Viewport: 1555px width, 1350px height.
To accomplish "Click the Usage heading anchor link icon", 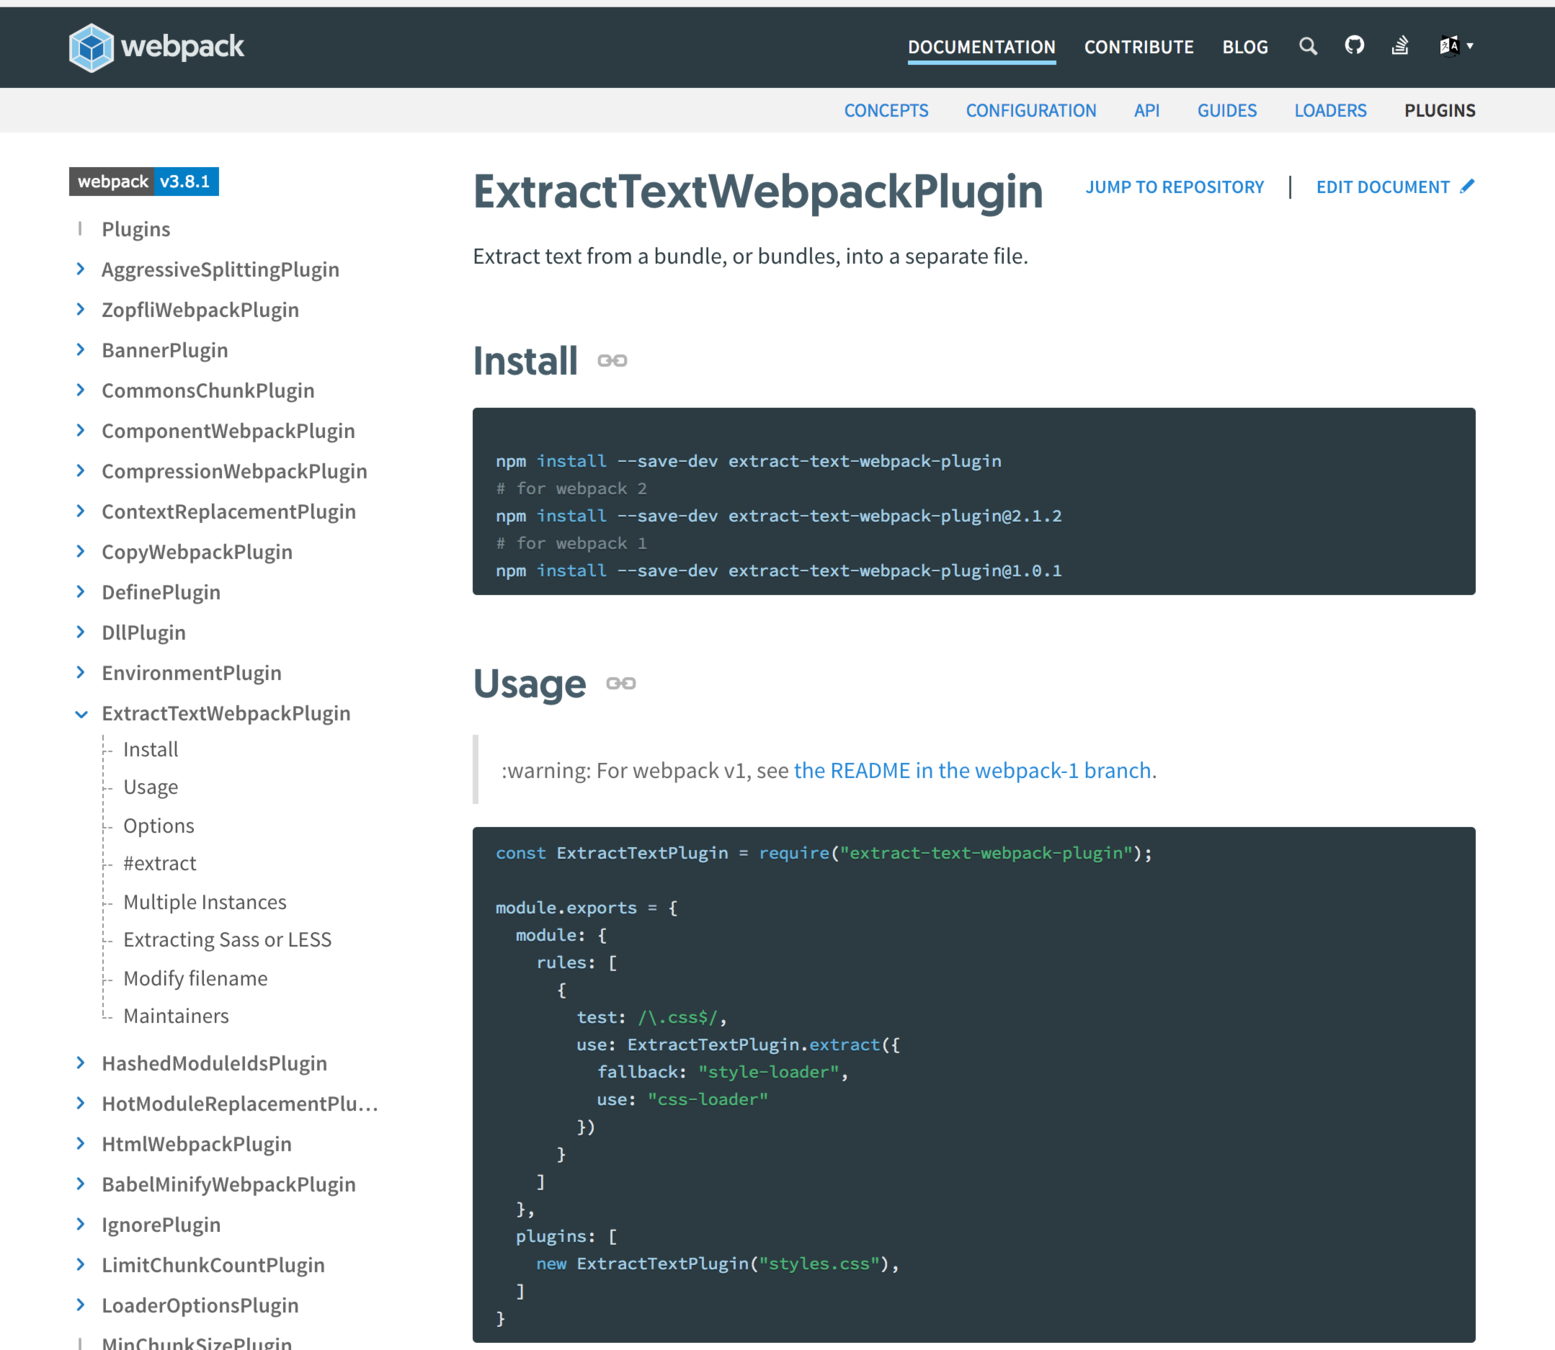I will point(621,684).
